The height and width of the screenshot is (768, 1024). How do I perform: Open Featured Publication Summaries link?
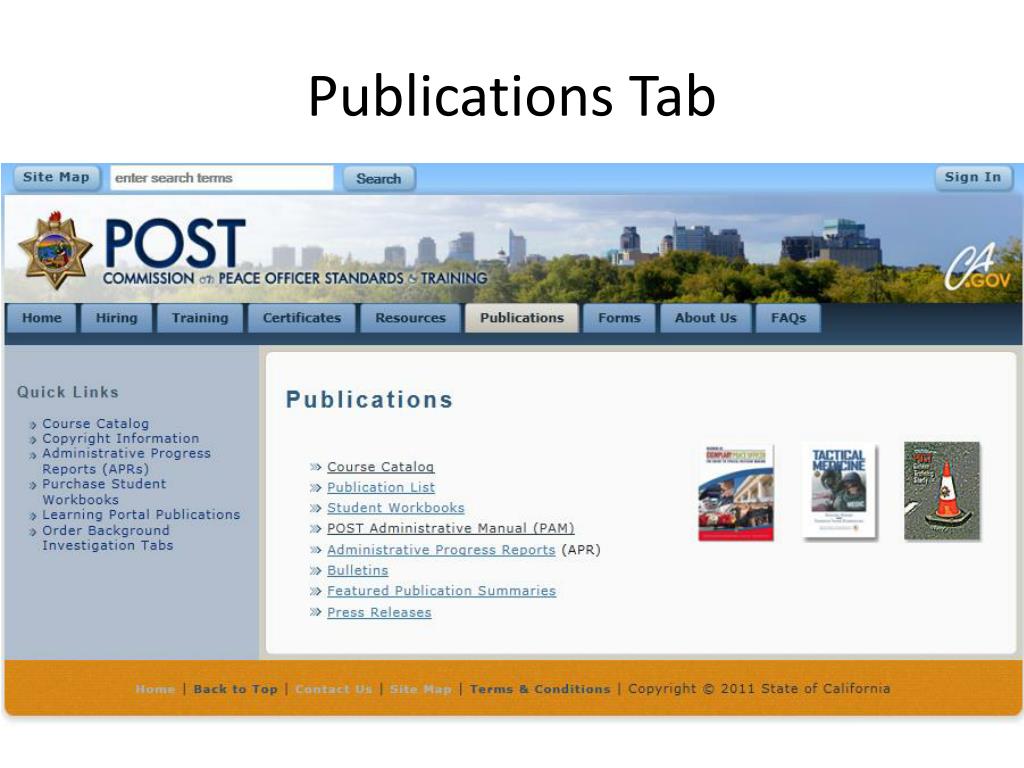pyautogui.click(x=441, y=590)
